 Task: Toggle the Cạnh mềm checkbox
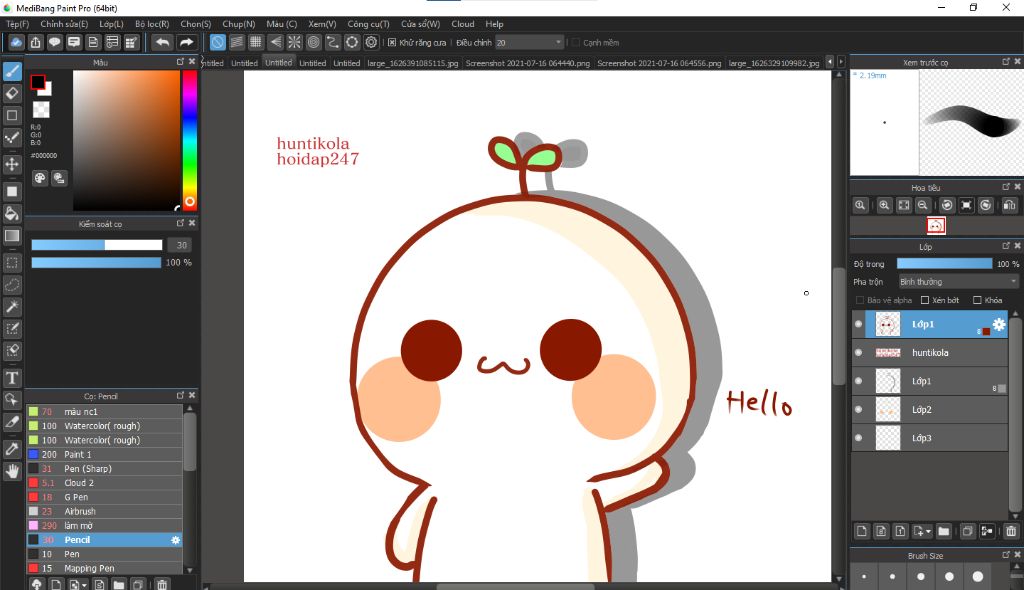coord(575,42)
